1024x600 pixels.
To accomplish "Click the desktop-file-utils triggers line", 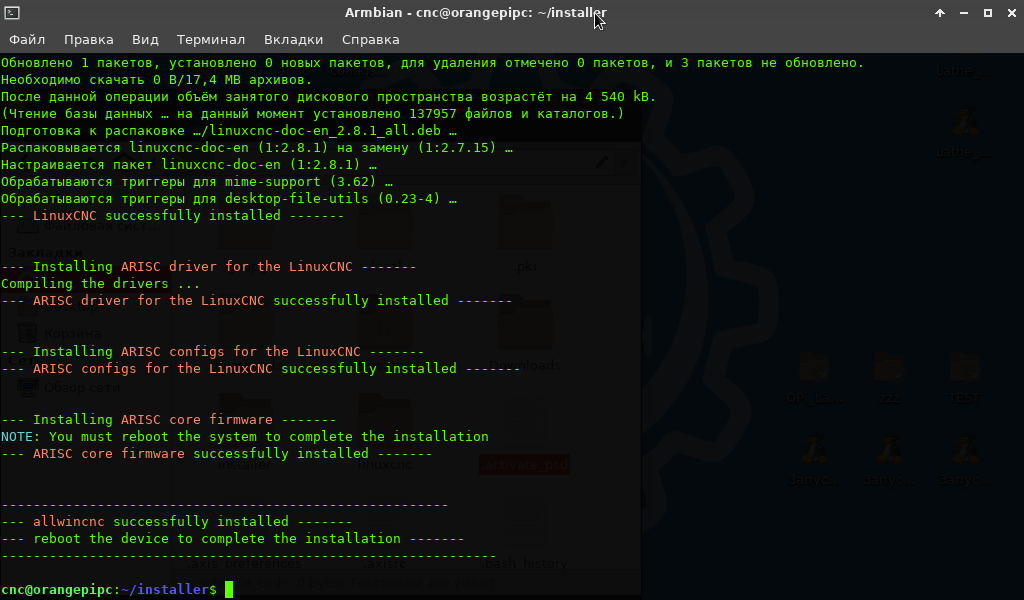I will coord(229,198).
